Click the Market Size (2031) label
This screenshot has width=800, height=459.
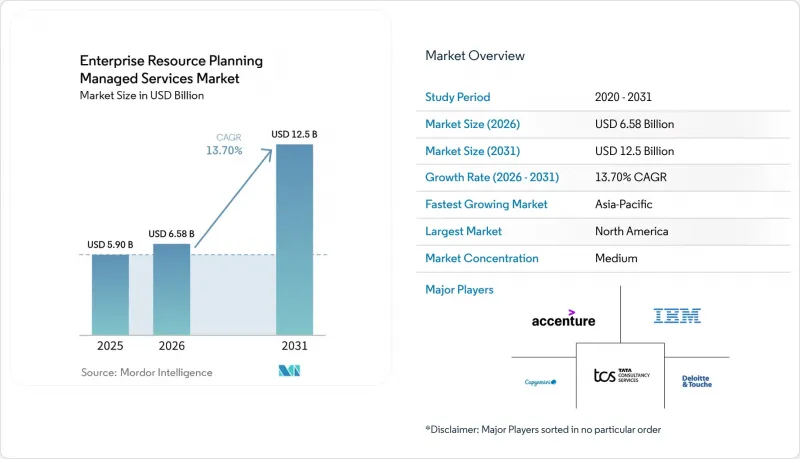click(472, 151)
